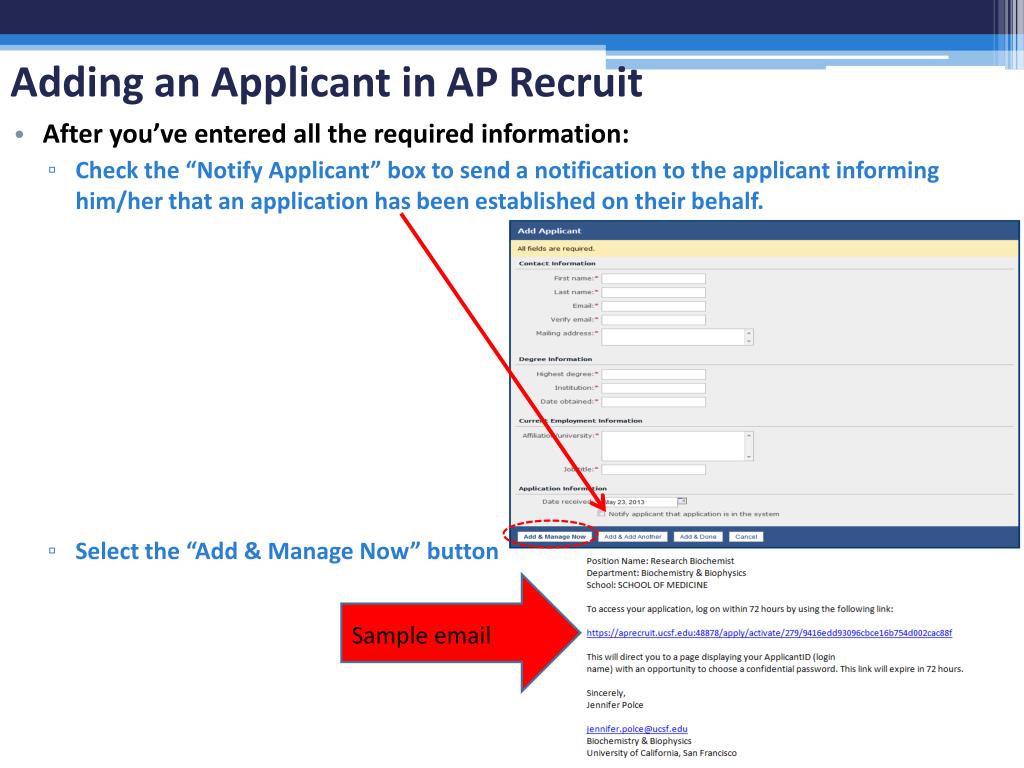
Task: Click 'Position Name: Research Biochemist' text
Action: pyautogui.click(x=660, y=561)
